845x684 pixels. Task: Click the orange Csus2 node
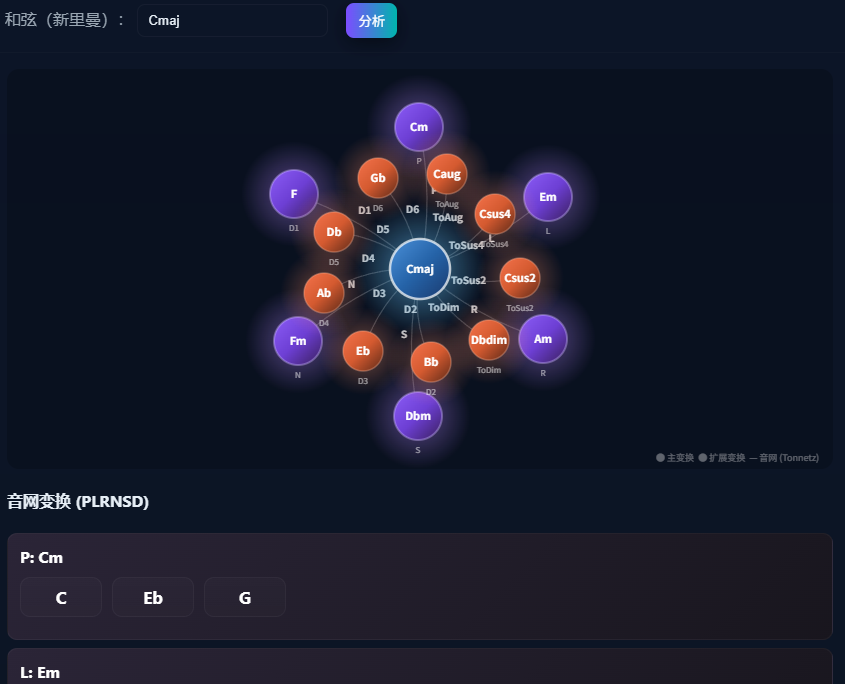(520, 278)
